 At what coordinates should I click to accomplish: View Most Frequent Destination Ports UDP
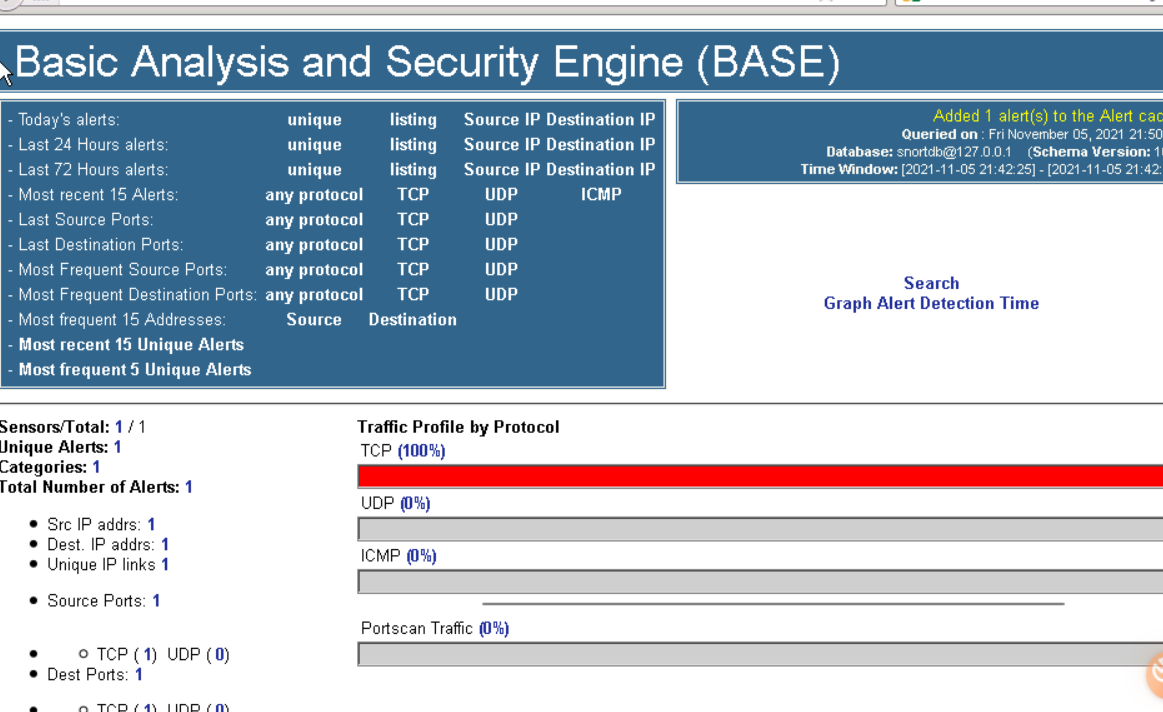[x=501, y=295]
